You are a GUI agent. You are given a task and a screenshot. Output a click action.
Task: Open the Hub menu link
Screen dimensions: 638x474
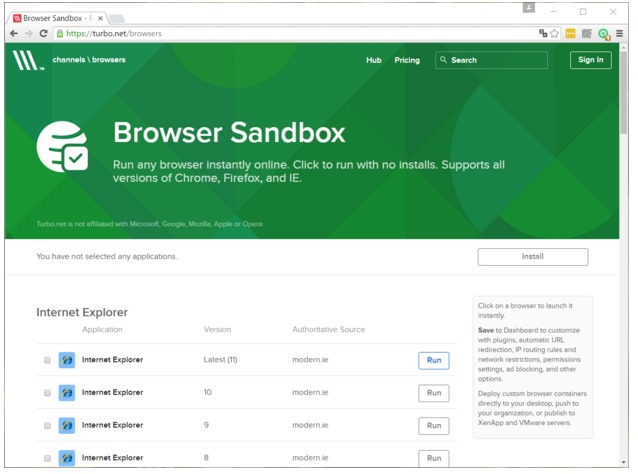[374, 60]
